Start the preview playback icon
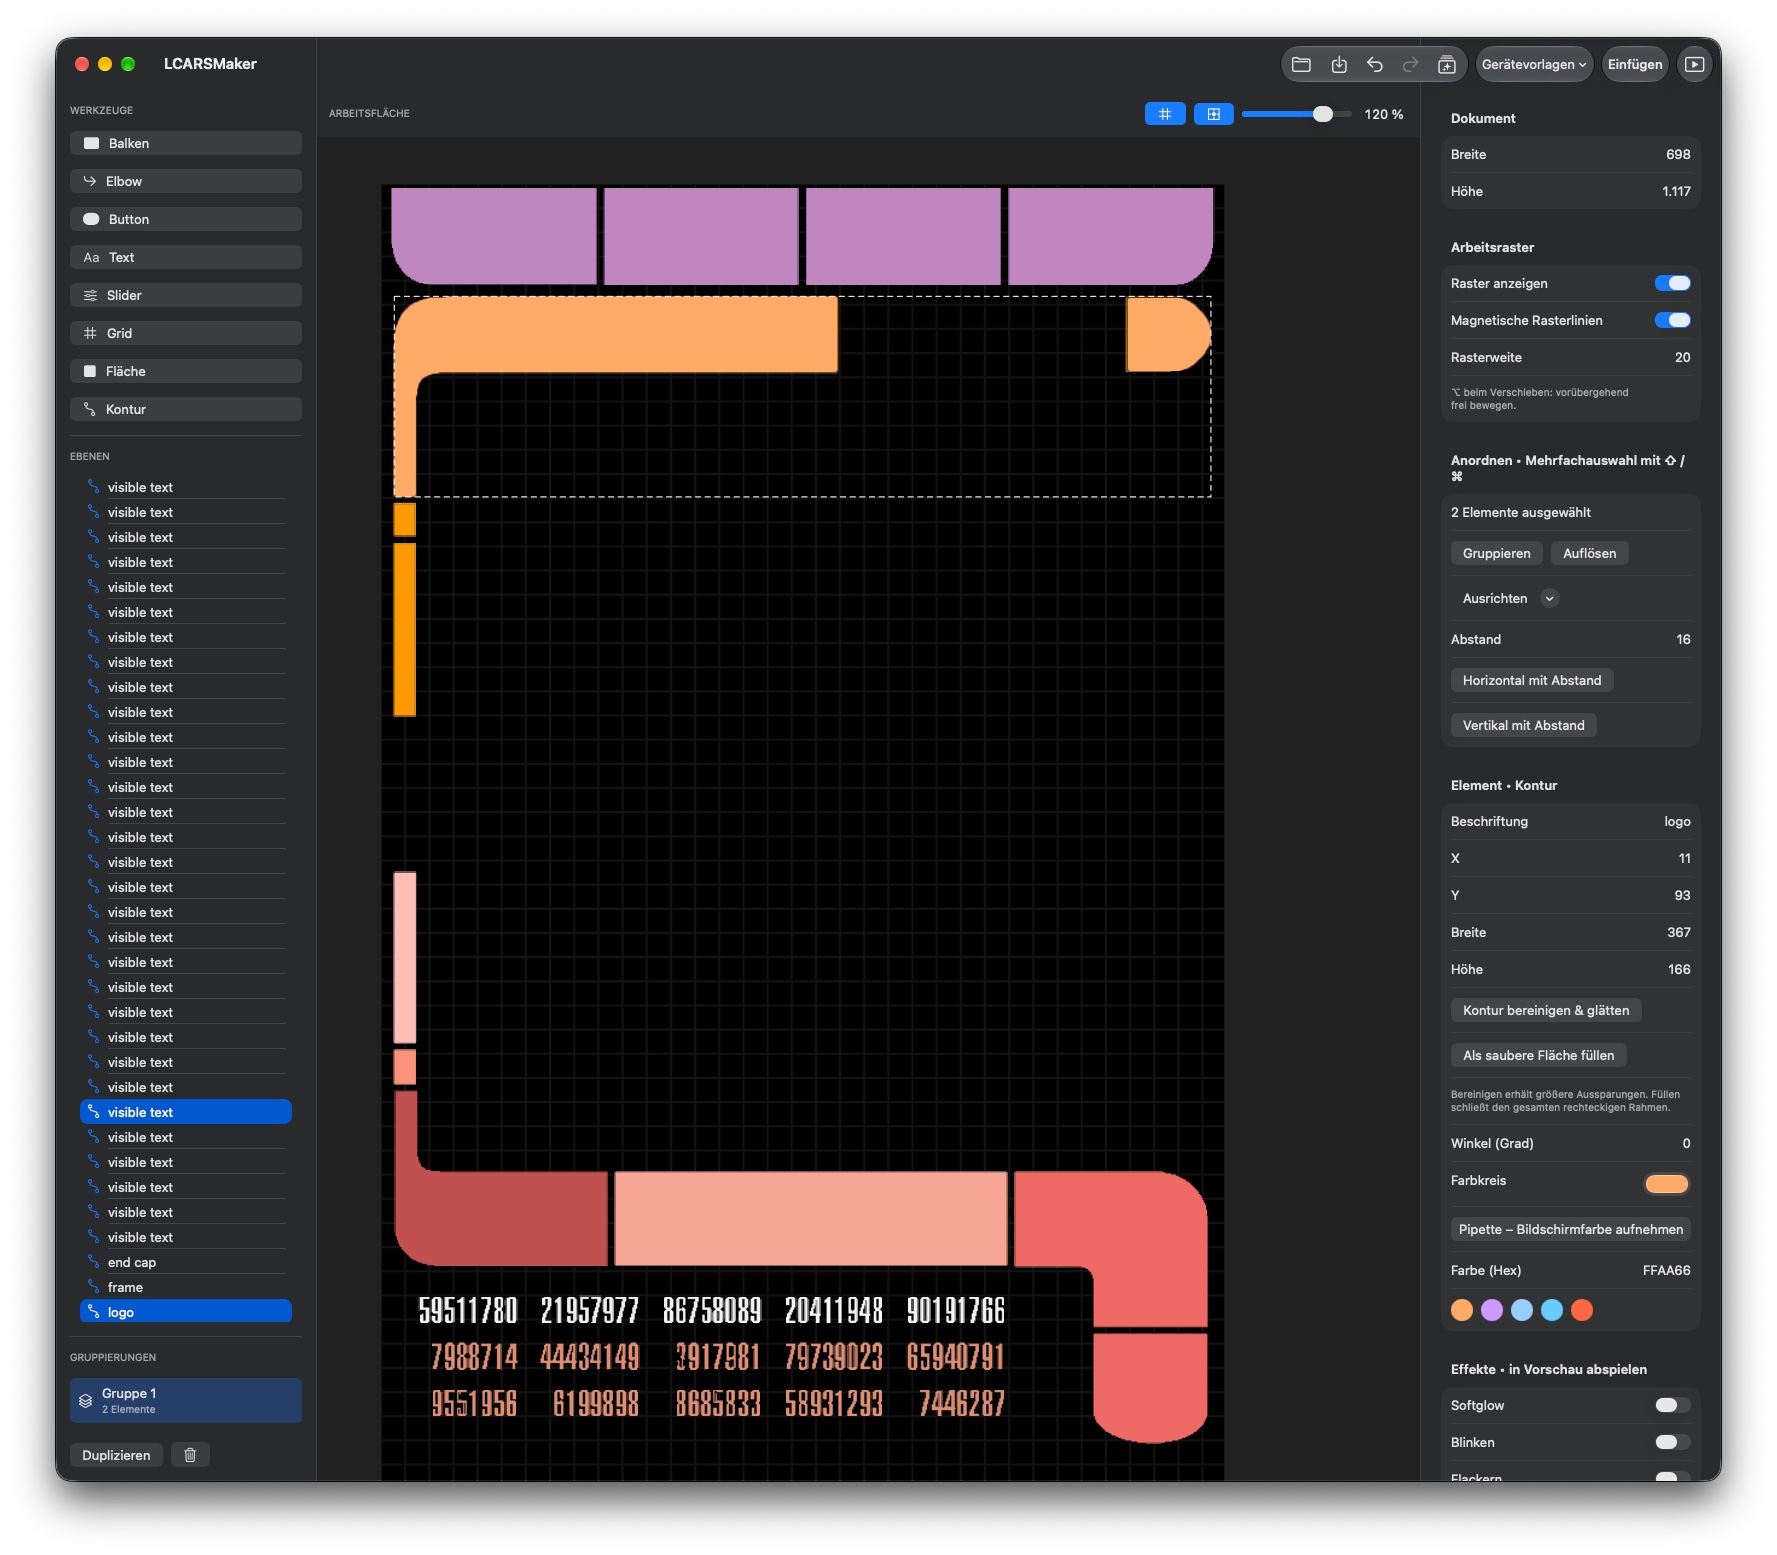The height and width of the screenshot is (1555, 1777). [1694, 65]
